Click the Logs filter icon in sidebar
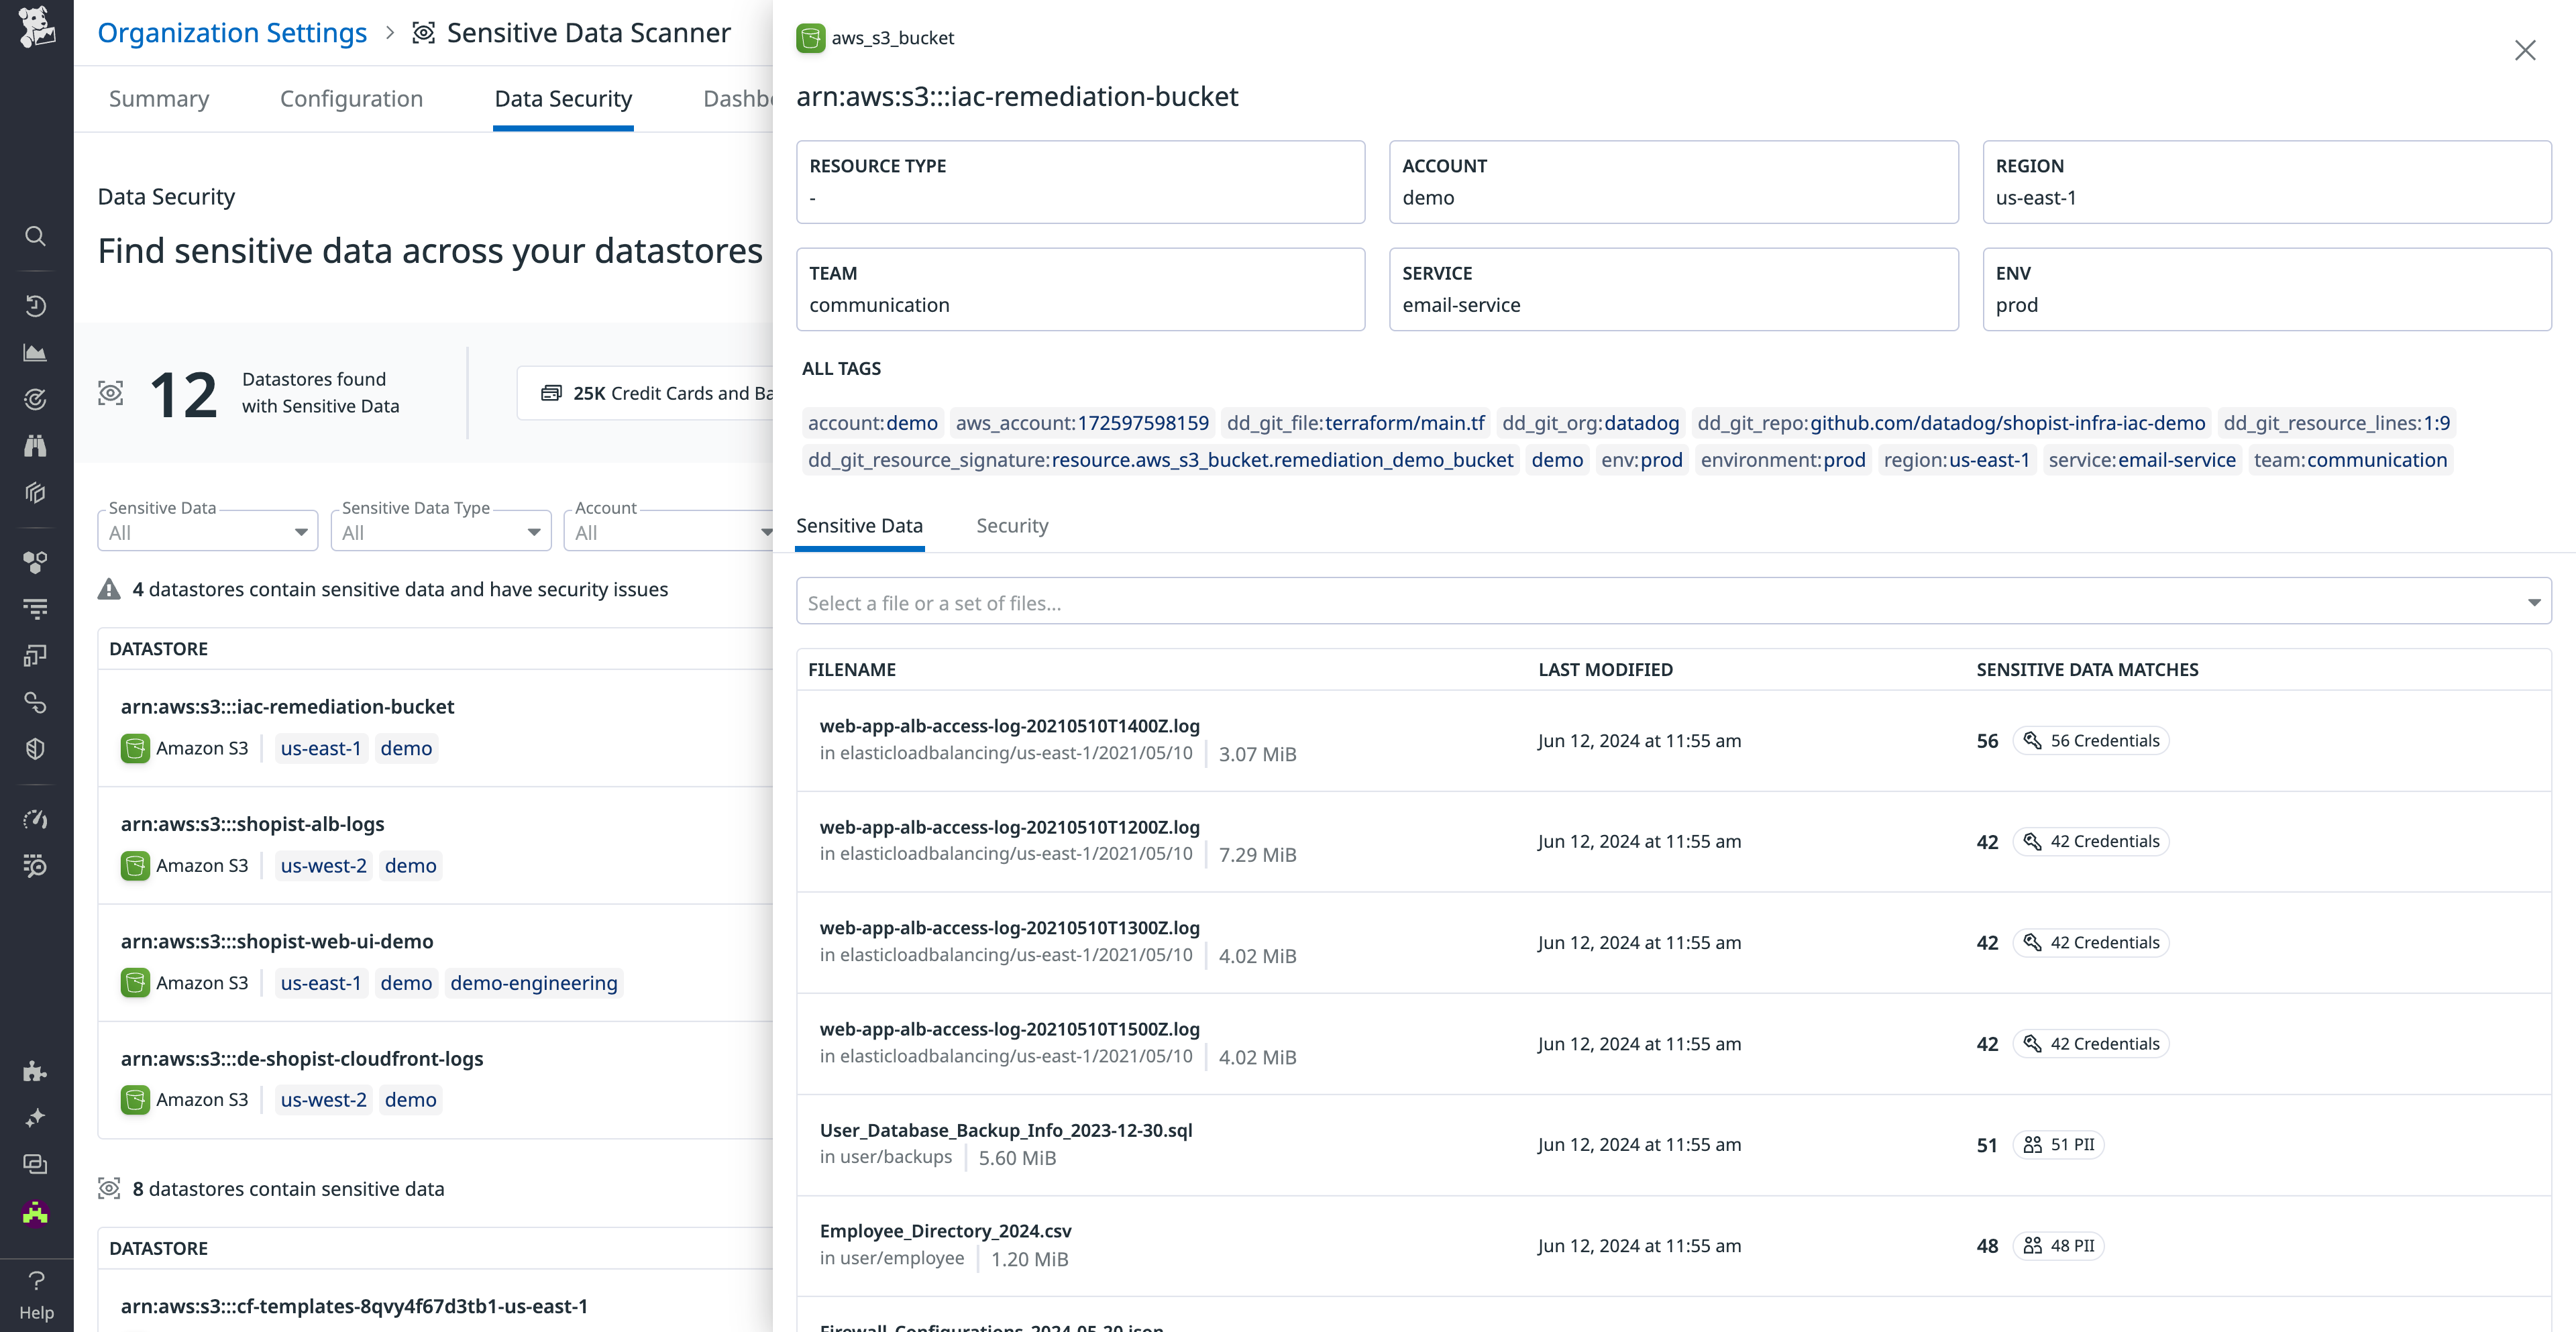 click(x=36, y=608)
